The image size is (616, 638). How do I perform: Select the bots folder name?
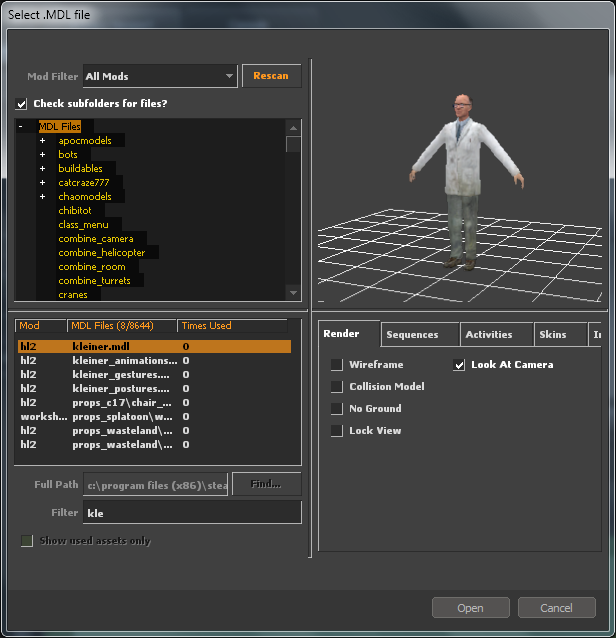tap(68, 155)
